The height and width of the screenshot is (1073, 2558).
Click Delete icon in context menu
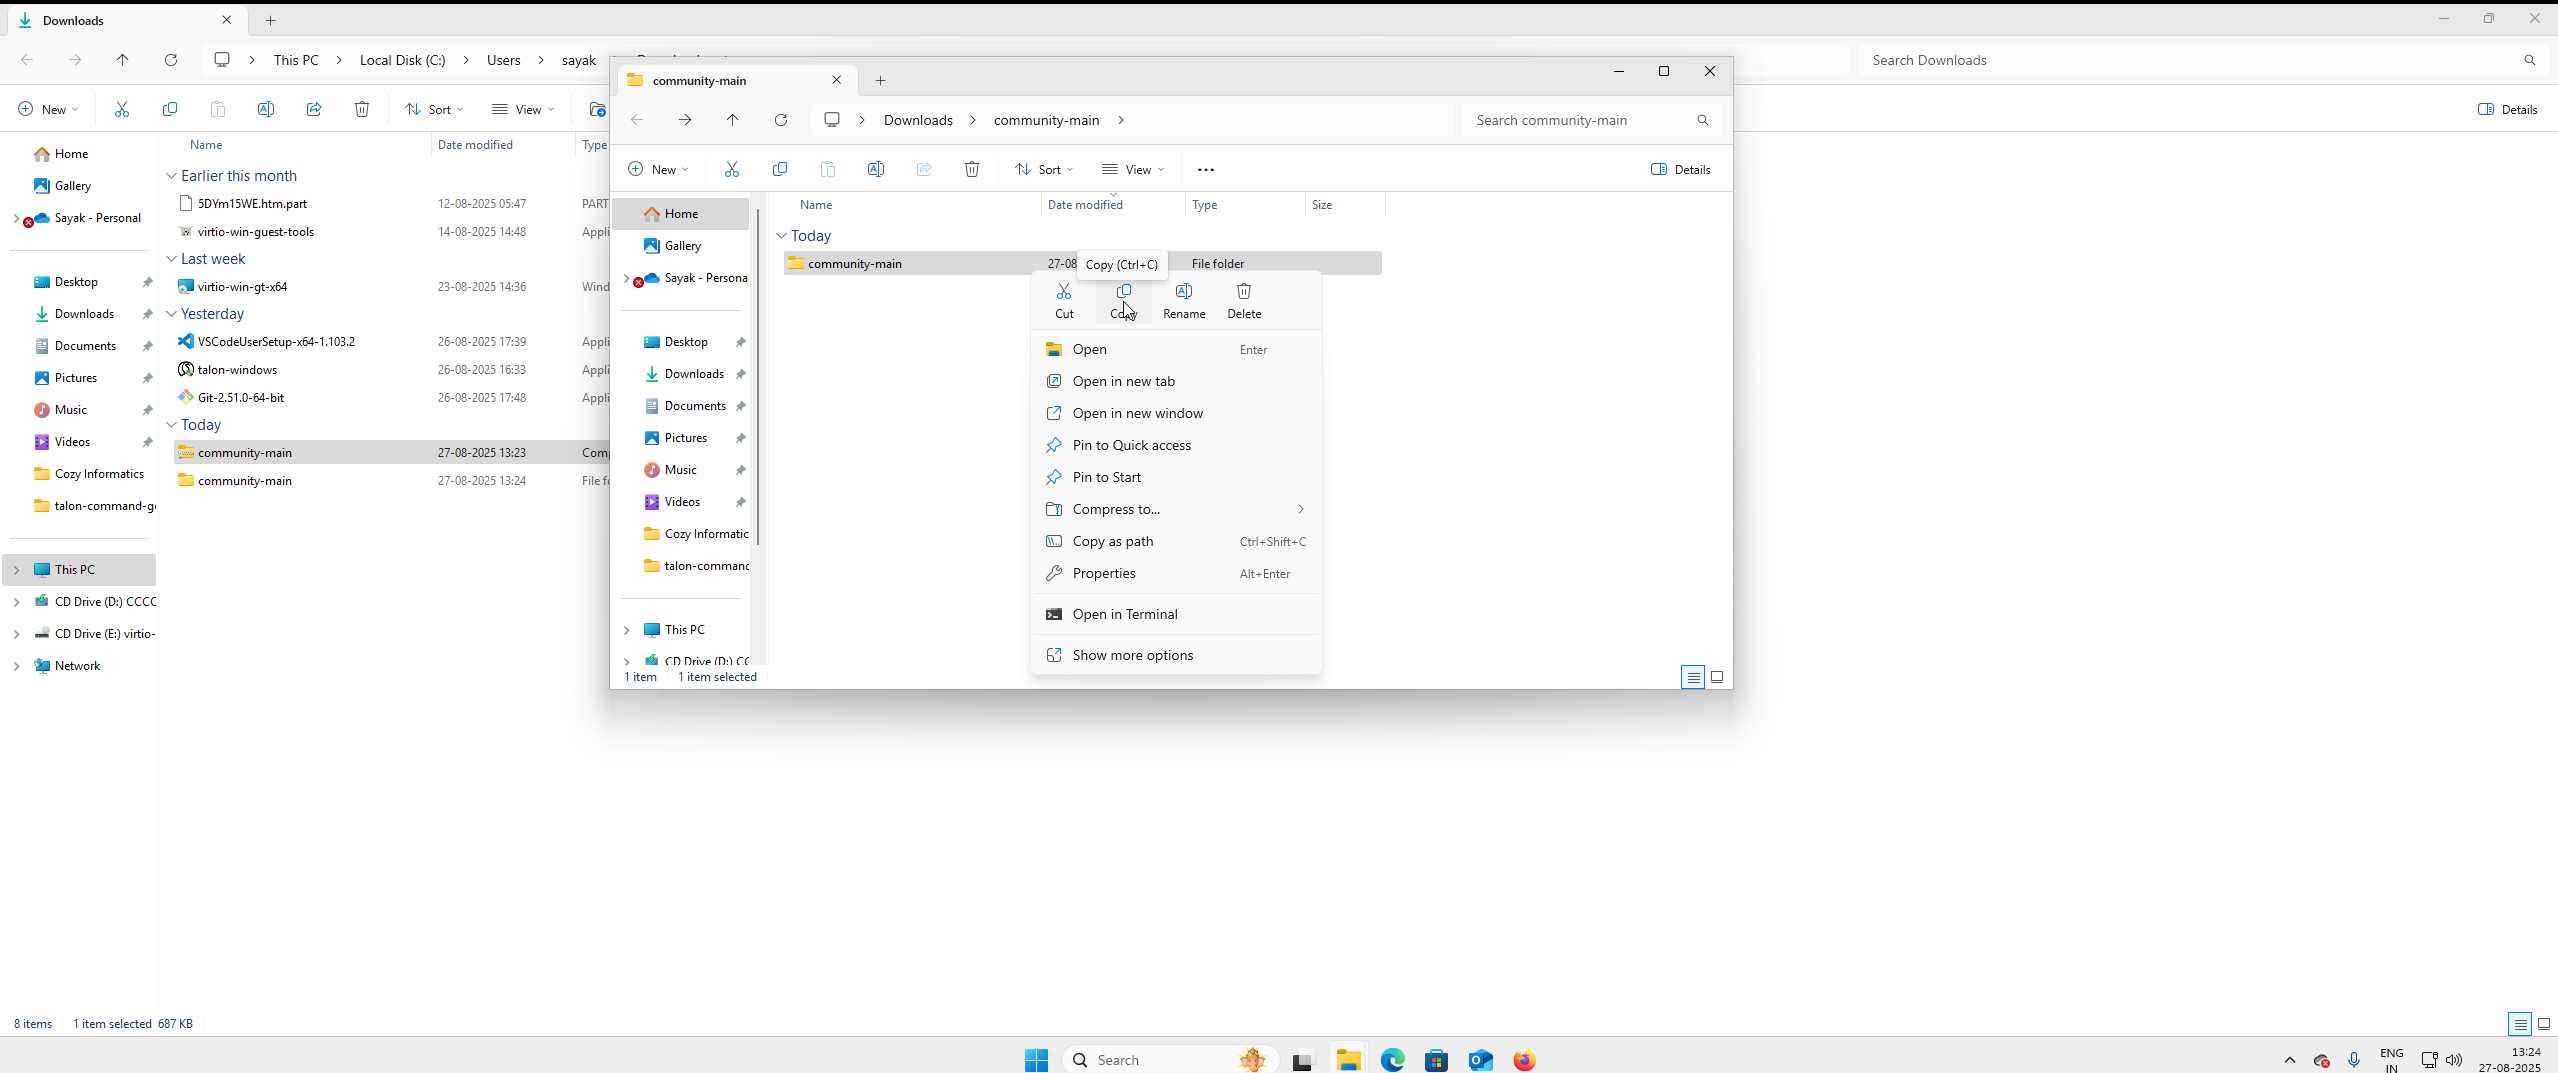(1244, 300)
